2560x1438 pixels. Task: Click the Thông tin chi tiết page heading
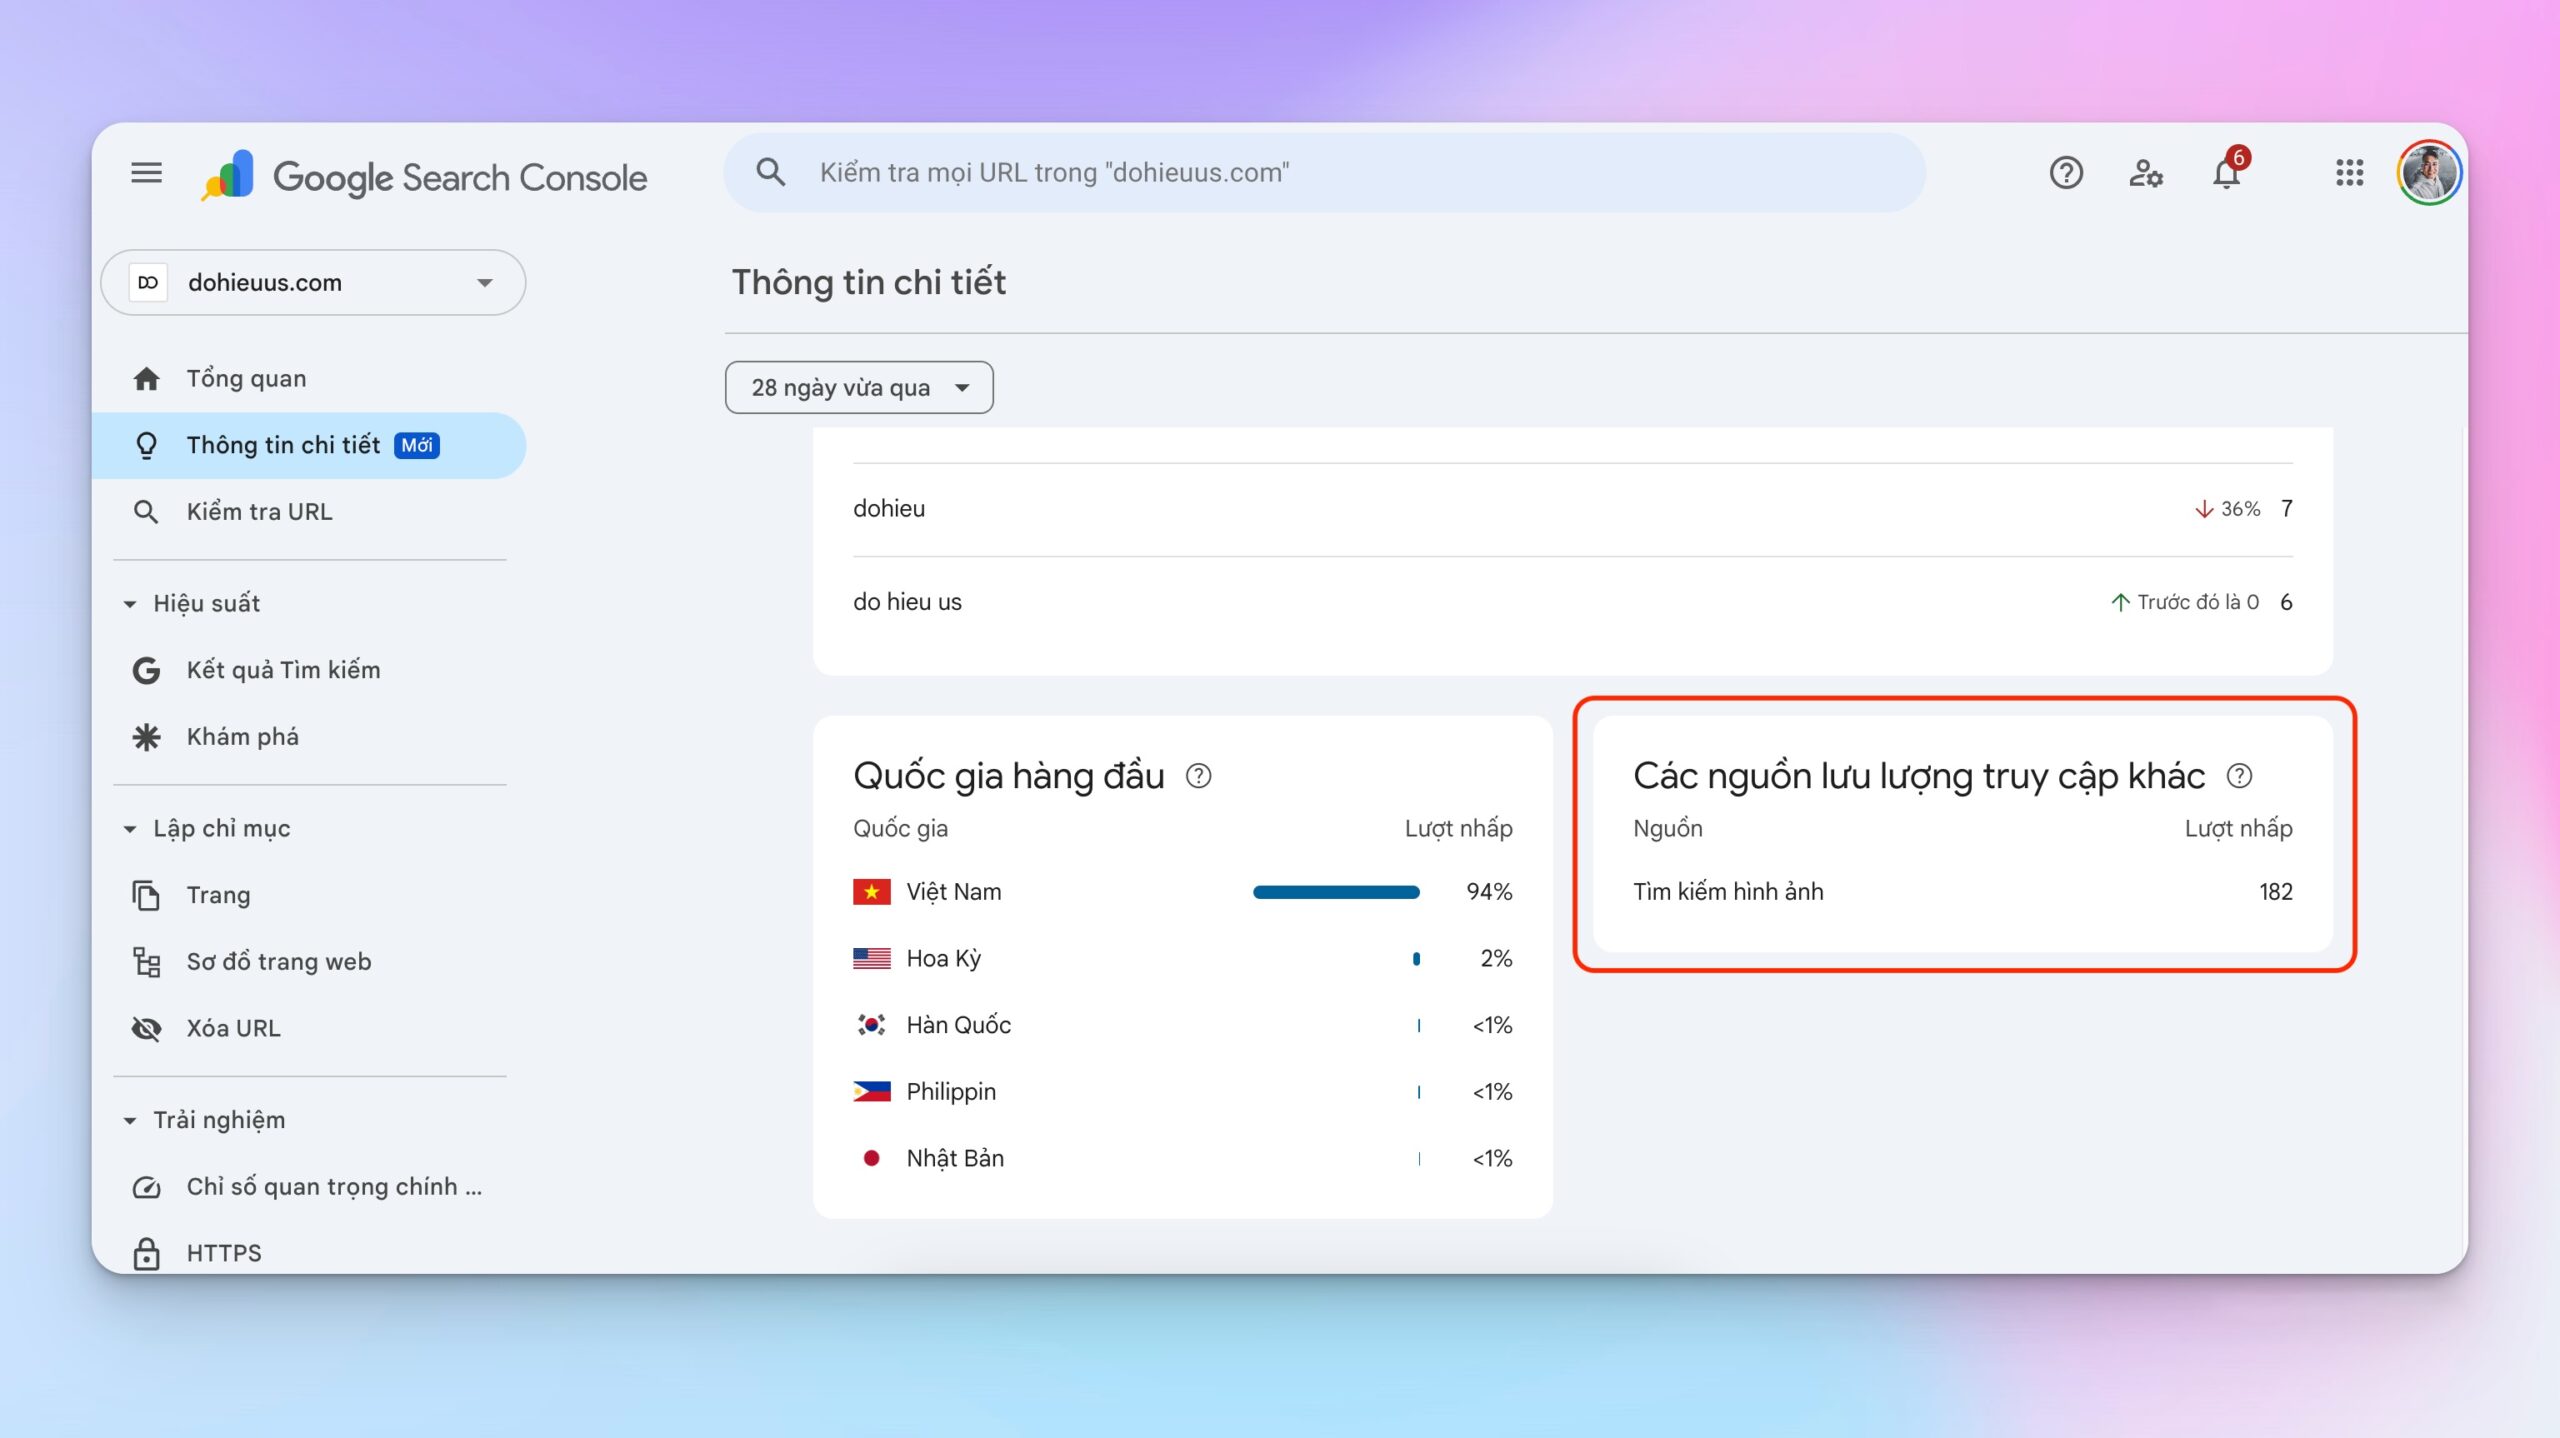coord(868,283)
